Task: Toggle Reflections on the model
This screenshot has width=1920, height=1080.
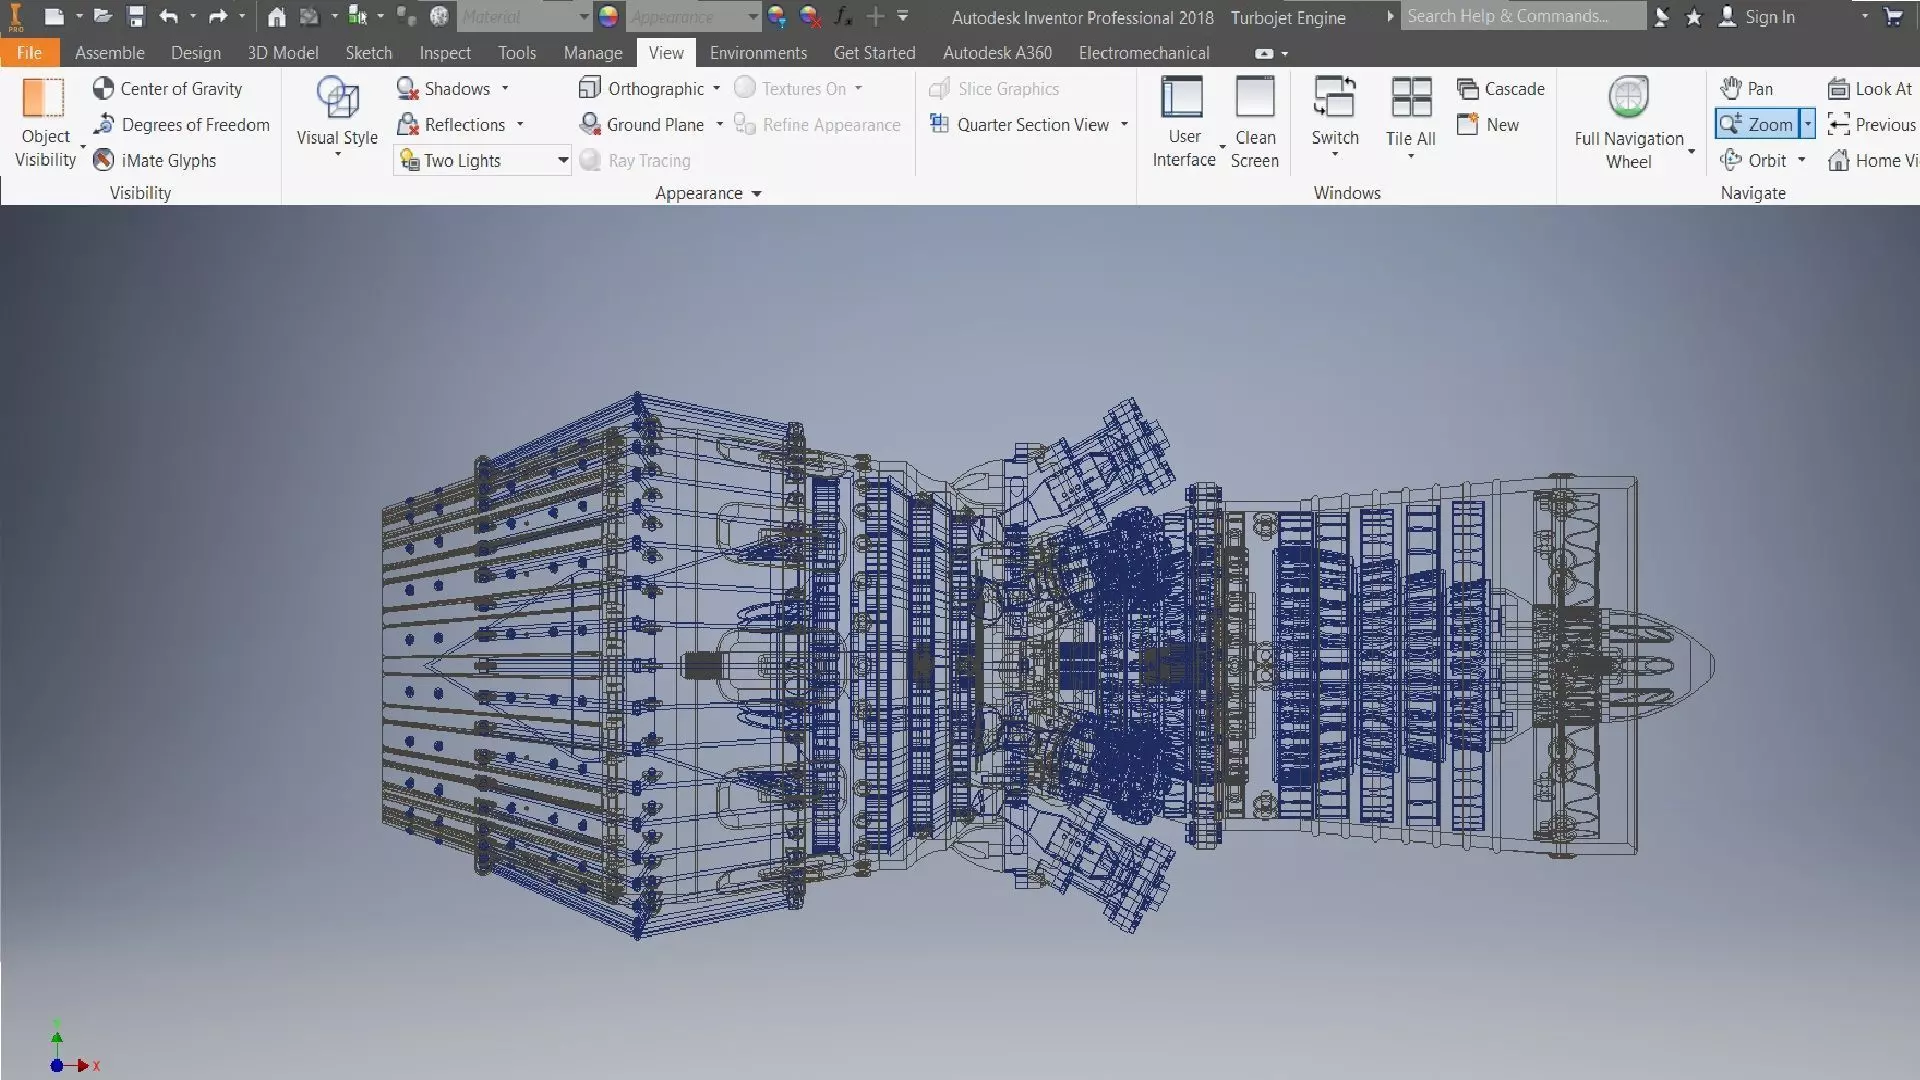Action: (x=451, y=124)
